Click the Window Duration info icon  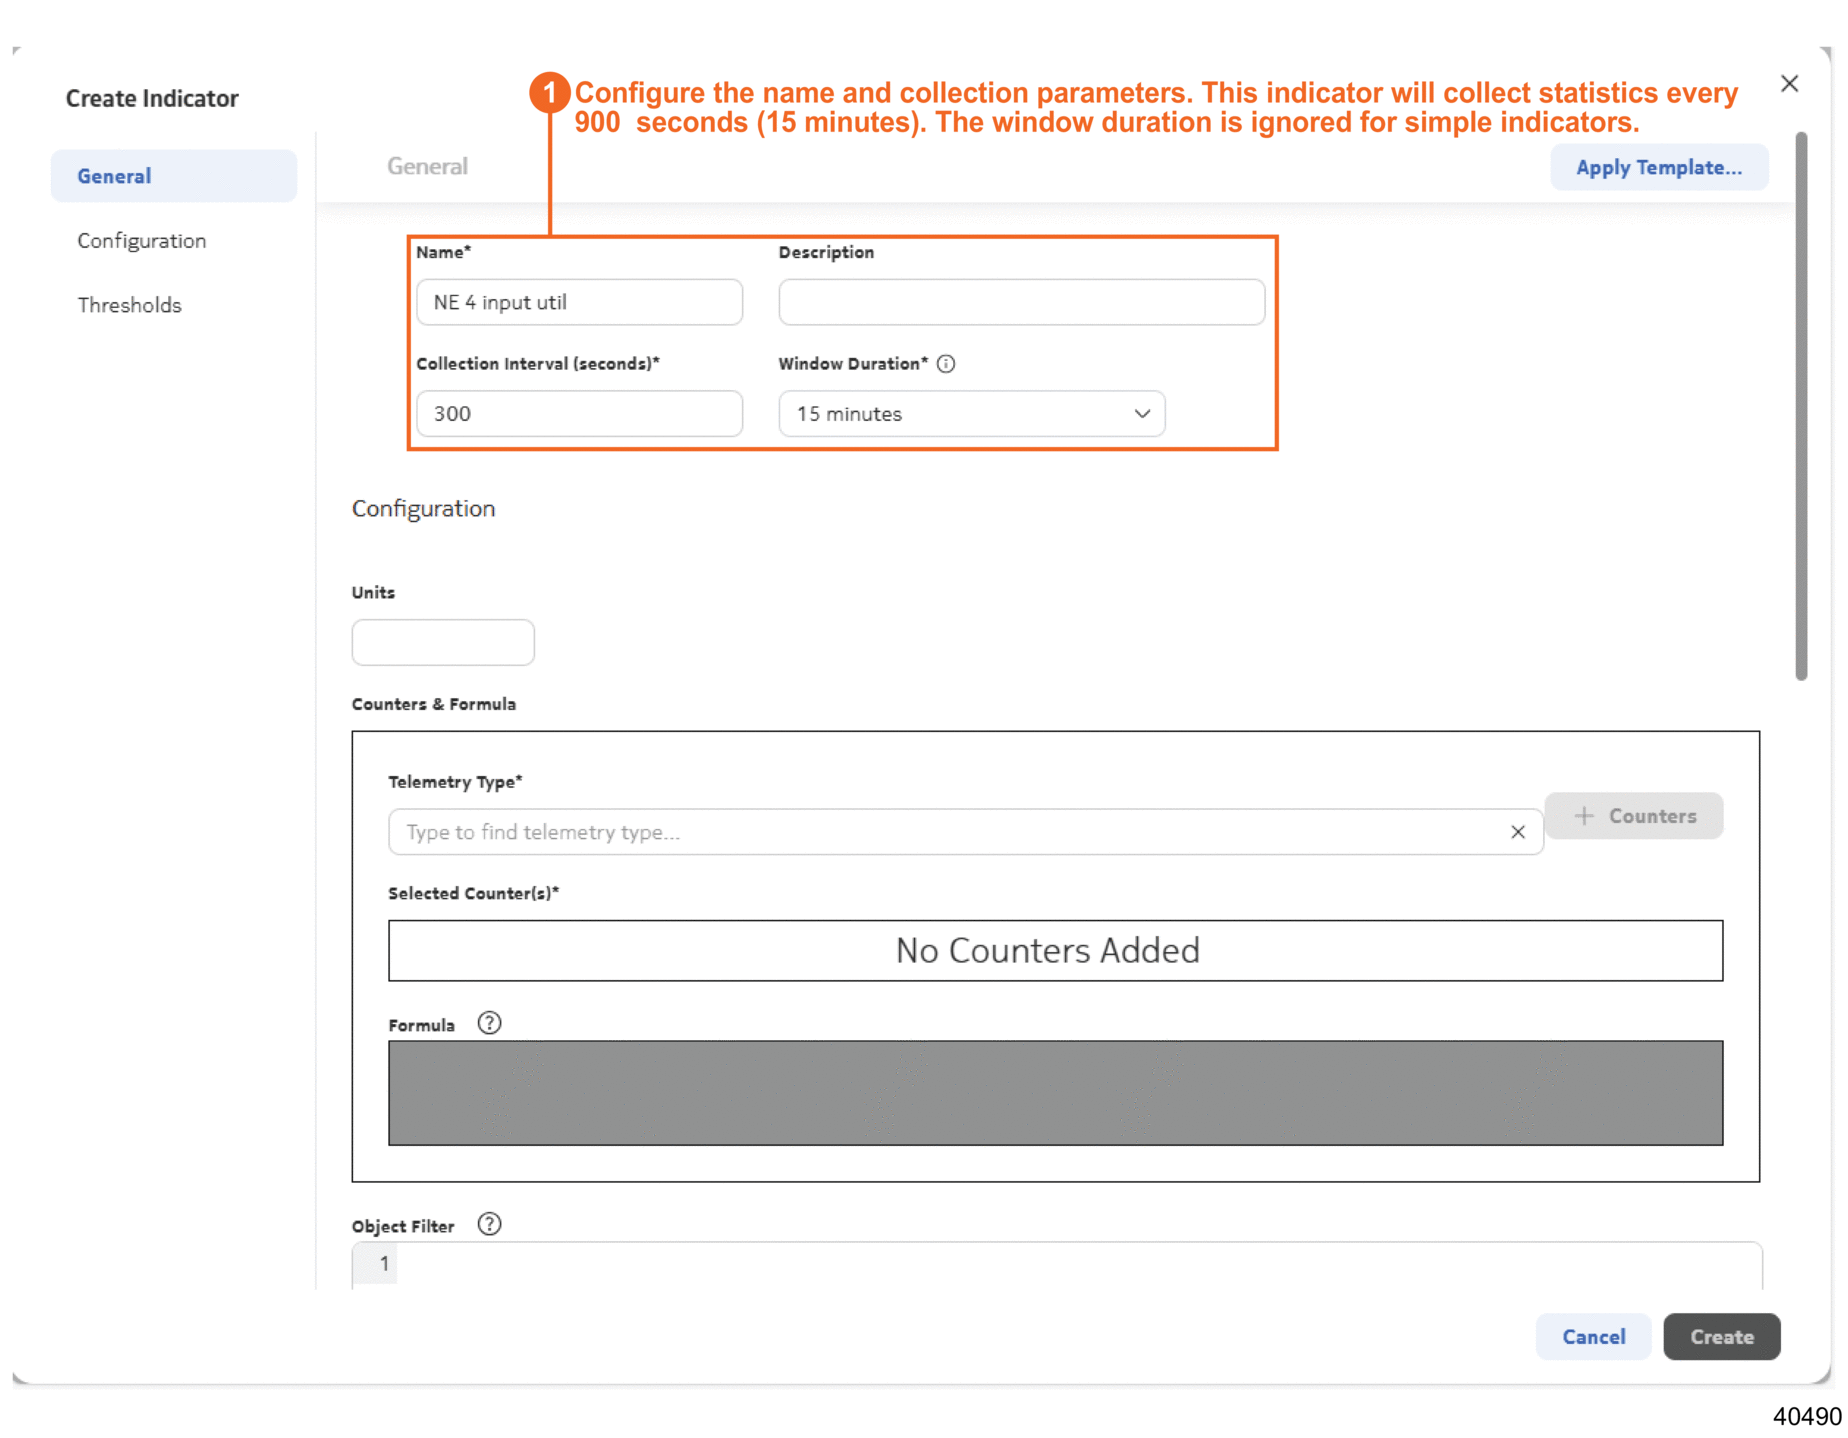(945, 364)
